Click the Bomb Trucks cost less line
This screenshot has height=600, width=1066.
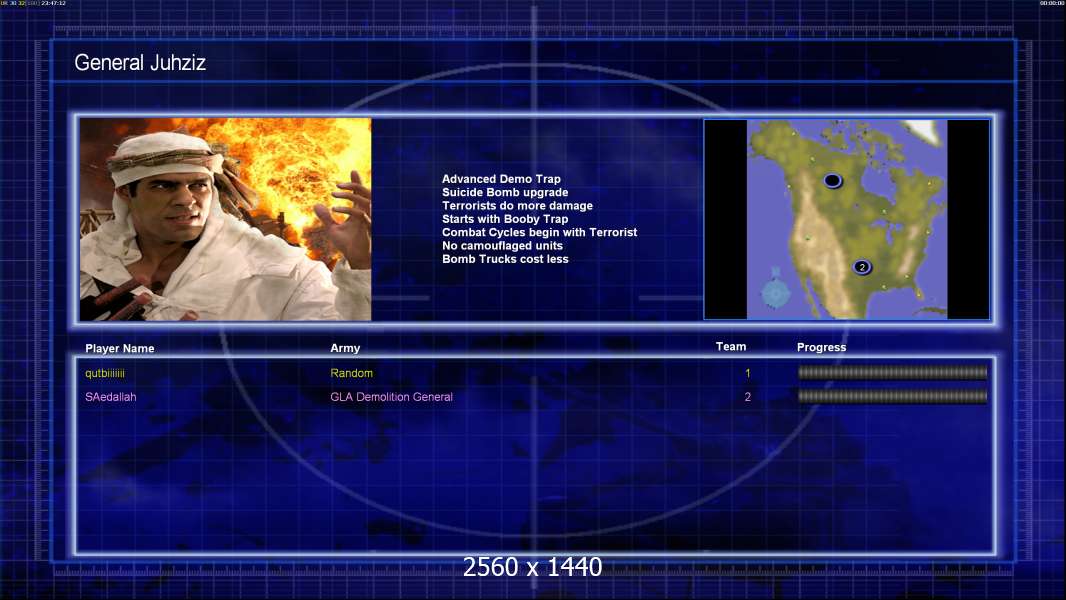tap(505, 259)
